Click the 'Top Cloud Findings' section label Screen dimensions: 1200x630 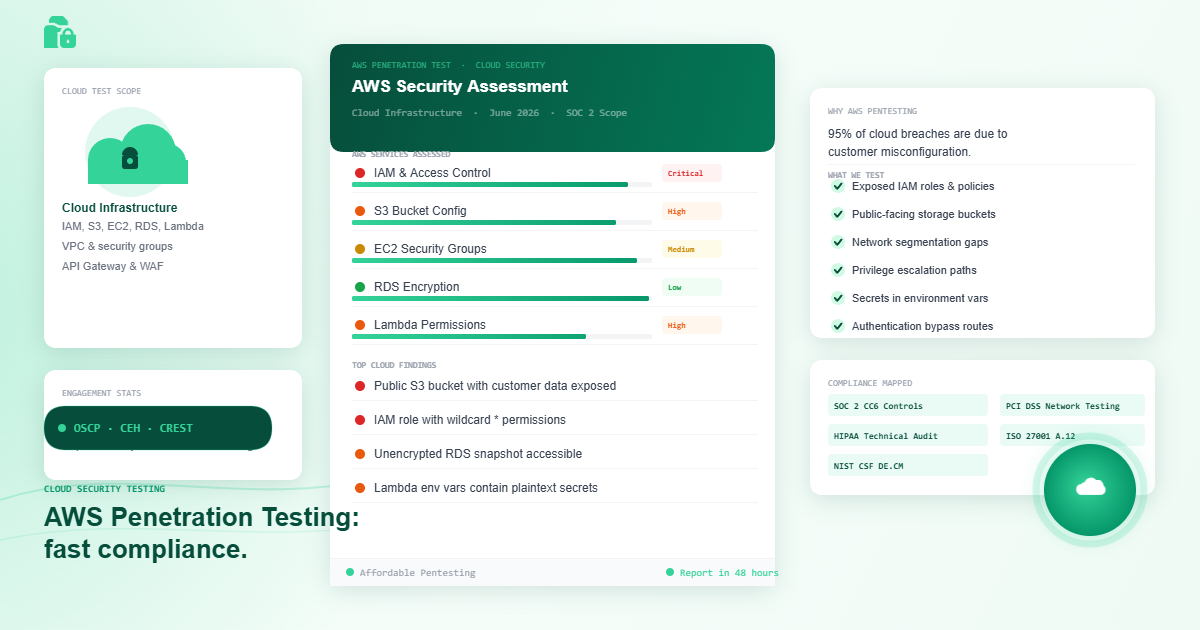(x=394, y=365)
